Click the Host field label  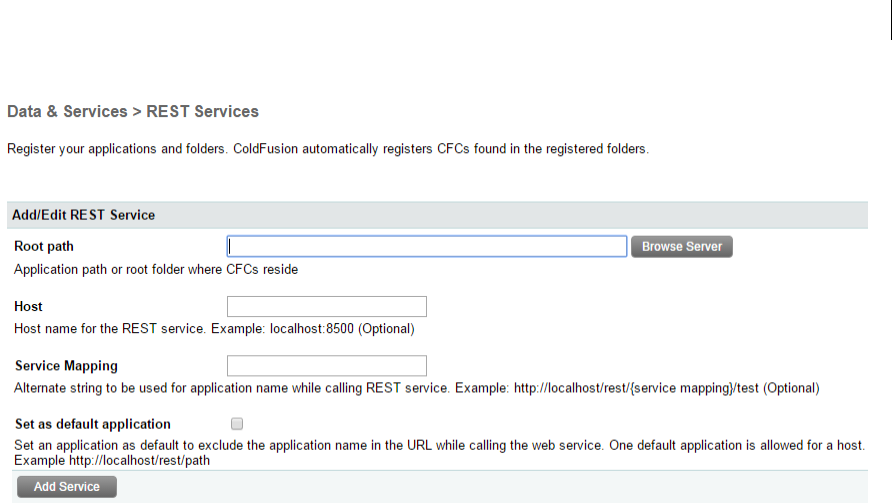pos(28,306)
